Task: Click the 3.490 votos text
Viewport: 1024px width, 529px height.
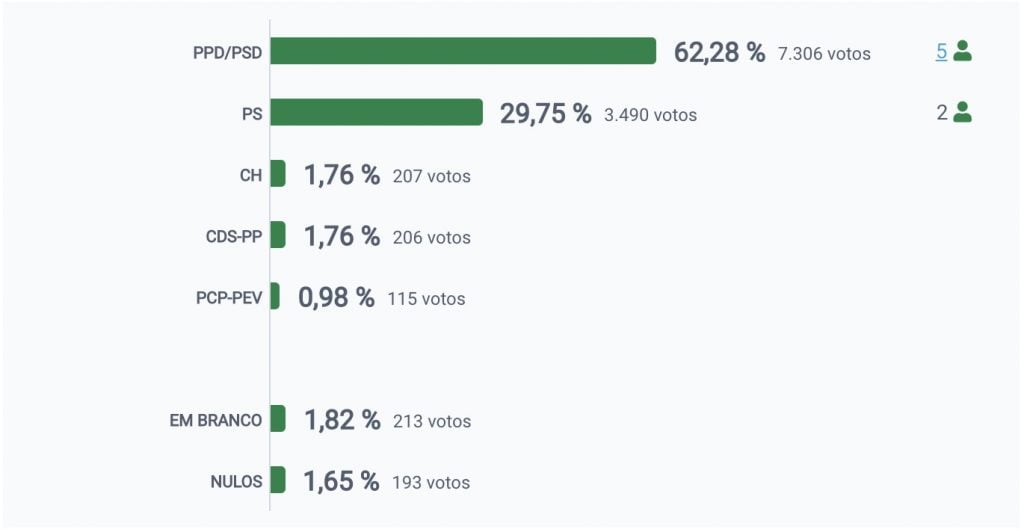Action: [650, 115]
